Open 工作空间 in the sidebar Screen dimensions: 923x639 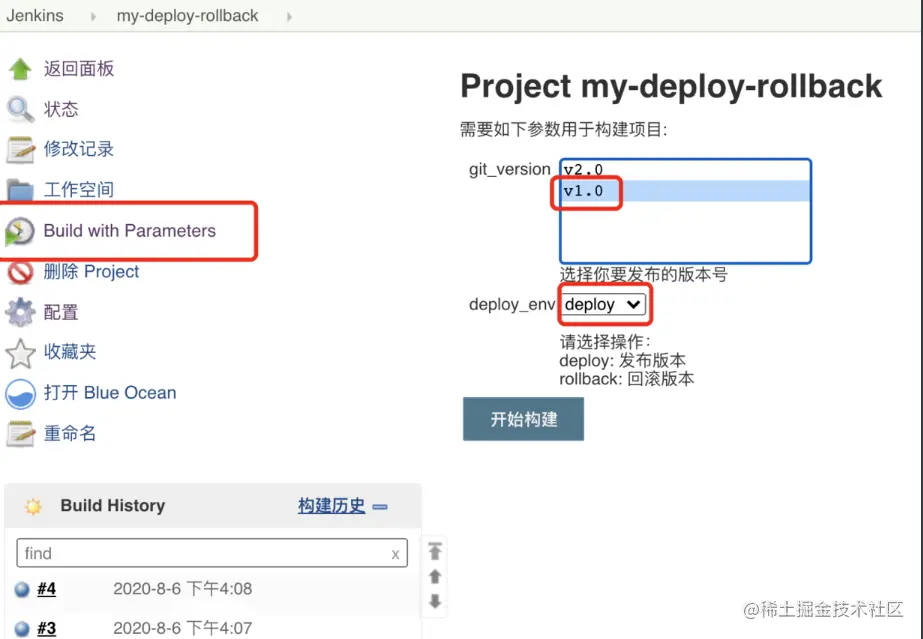(x=79, y=189)
